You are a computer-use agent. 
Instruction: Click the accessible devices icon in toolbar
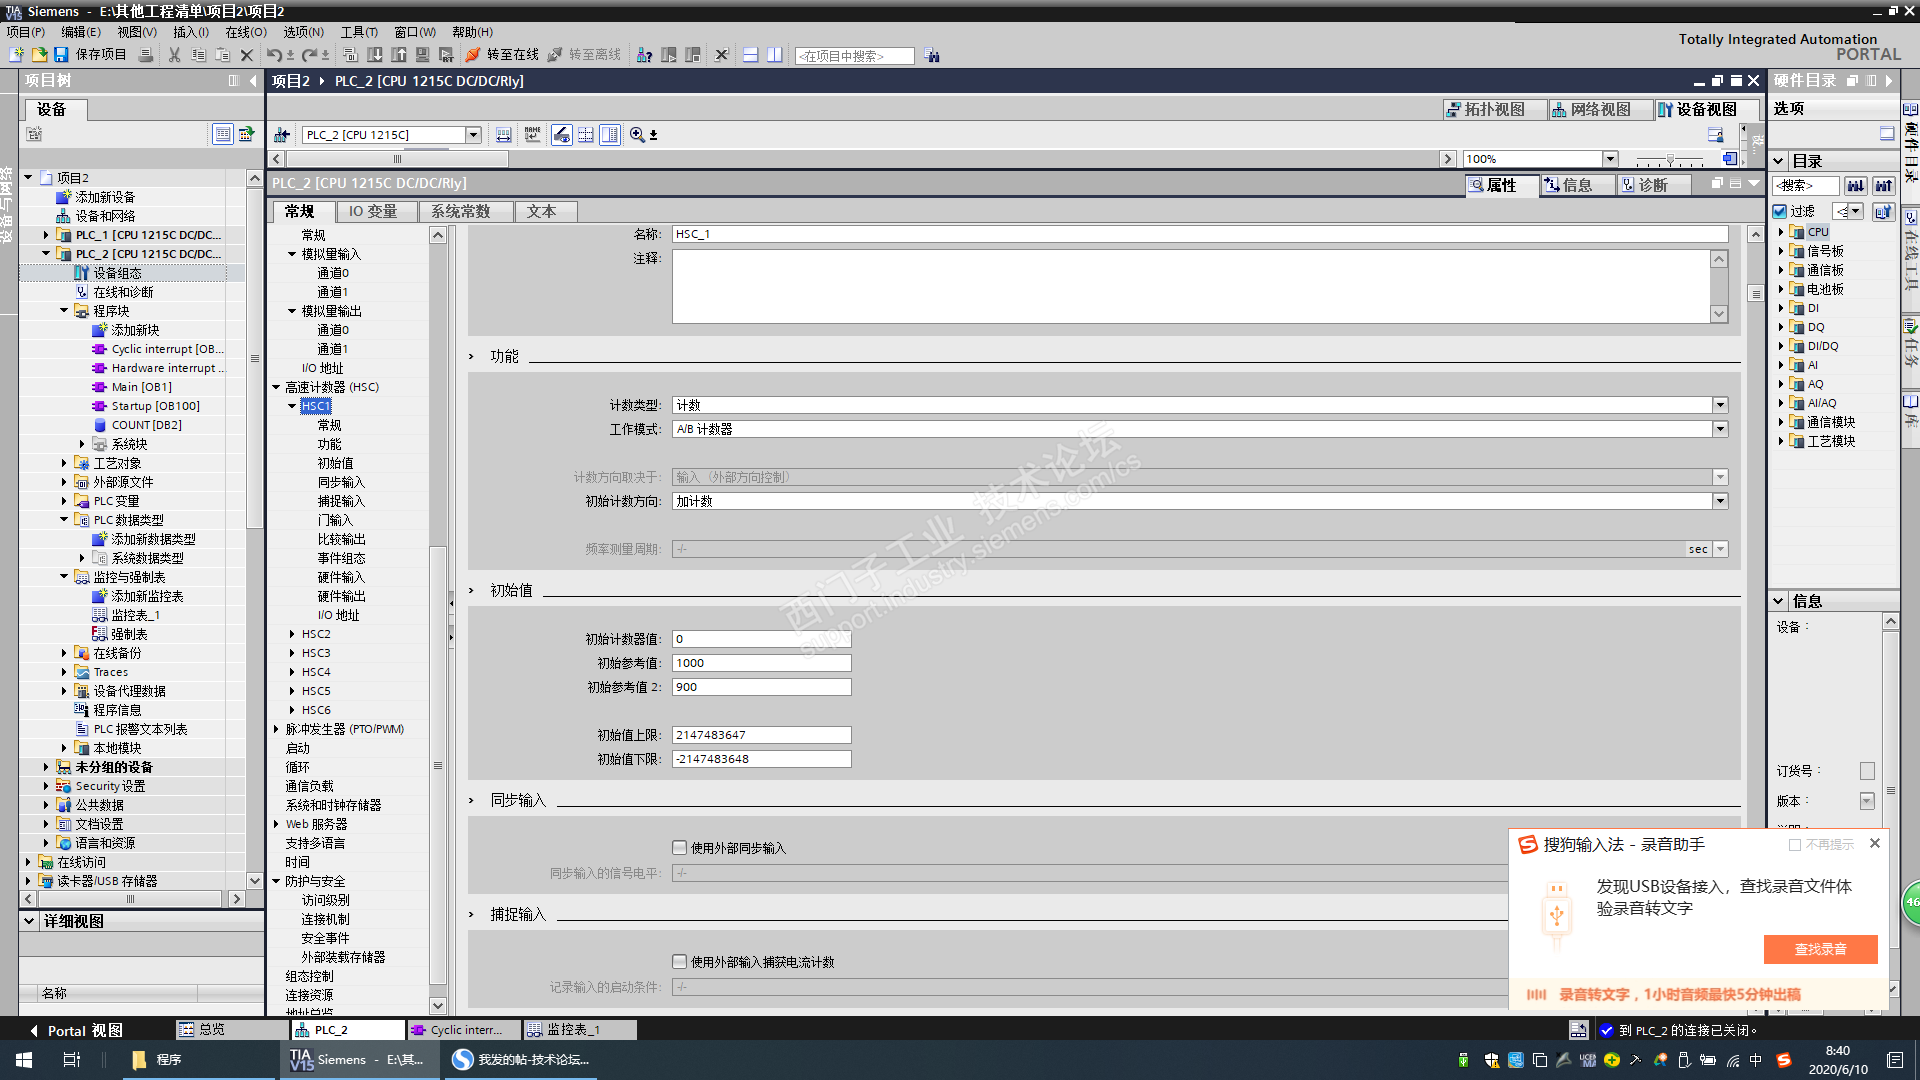645,55
